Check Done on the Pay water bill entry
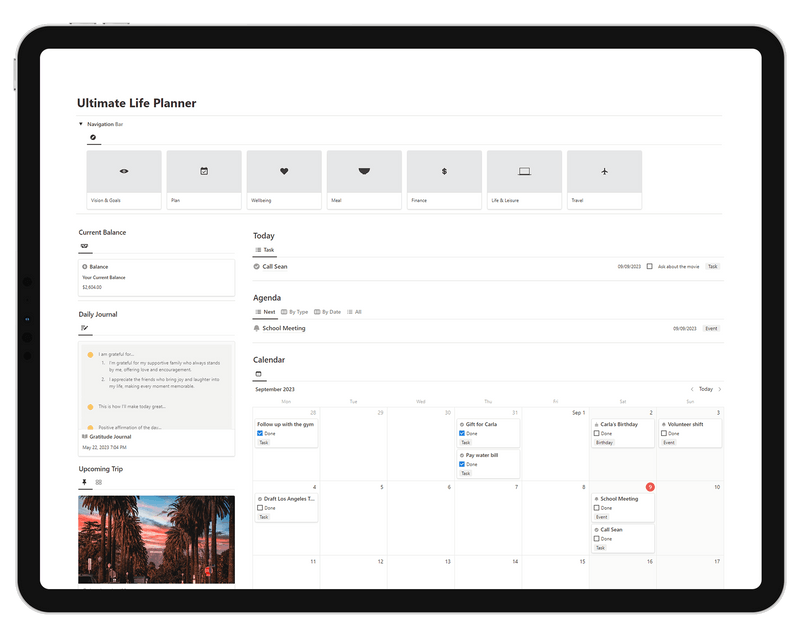Viewport: 800px width, 637px height. [x=461, y=465]
